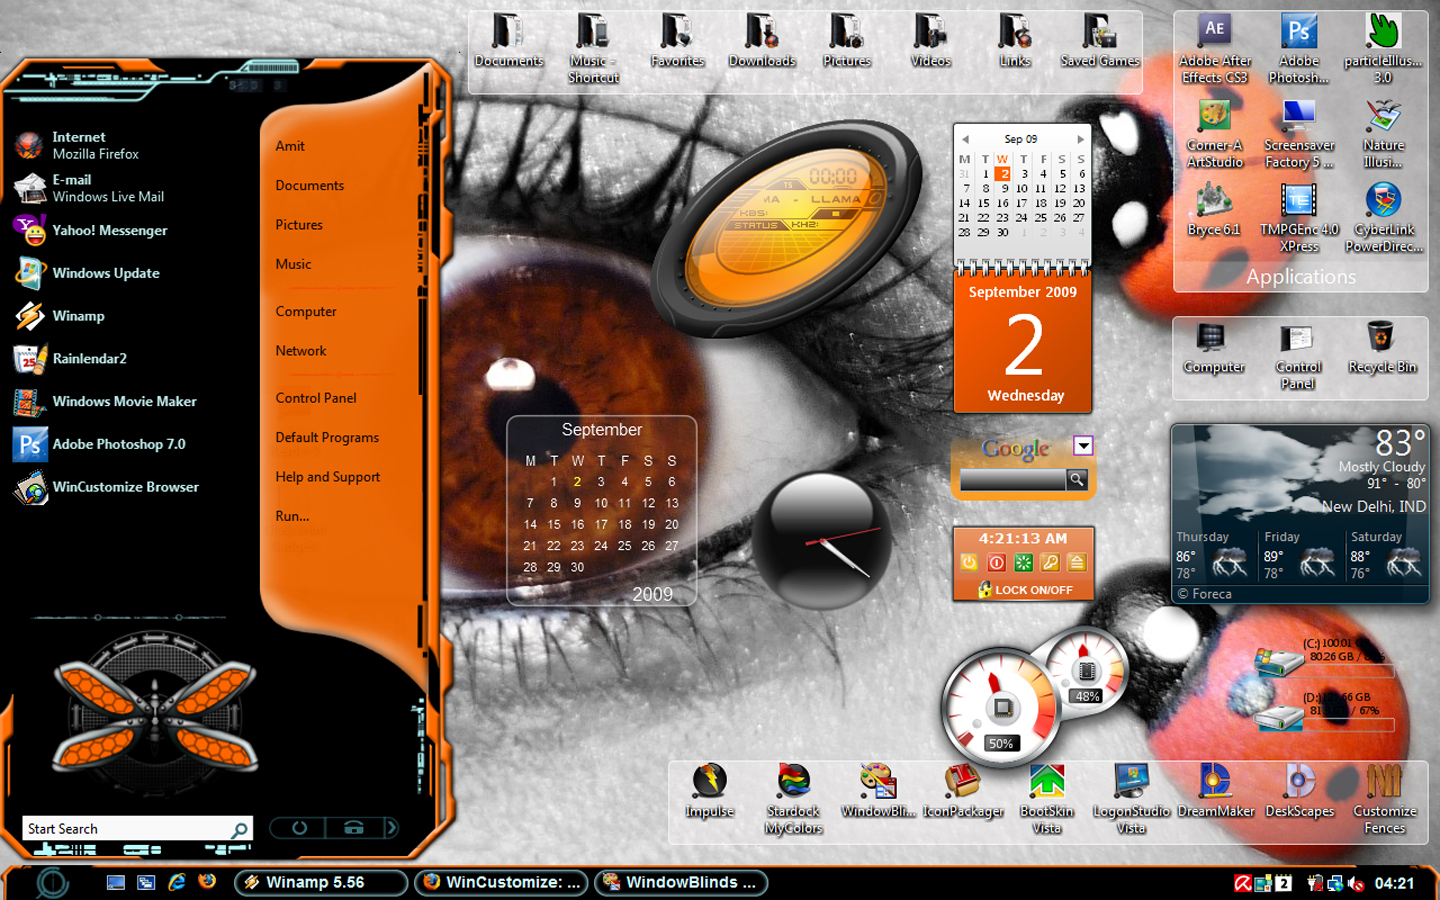Open the Saved Games folder icon
1440x900 pixels.
(1100, 40)
